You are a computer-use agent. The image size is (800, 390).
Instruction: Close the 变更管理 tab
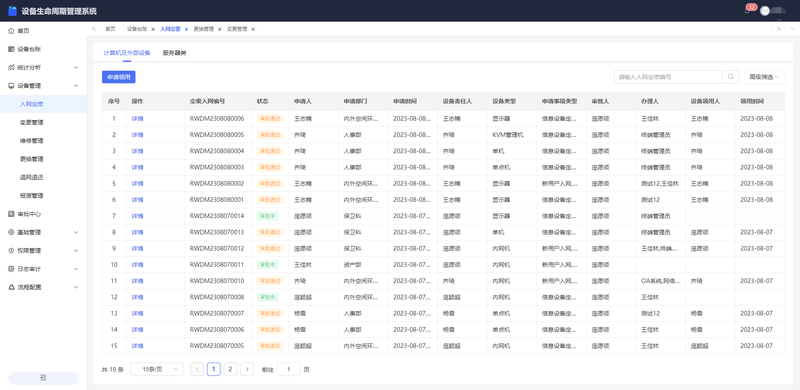tap(253, 29)
